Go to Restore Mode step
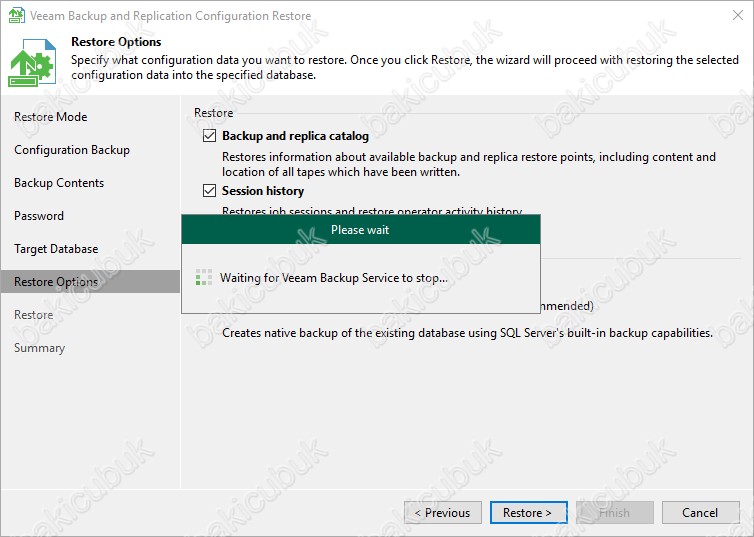This screenshot has width=754, height=537. pos(50,117)
